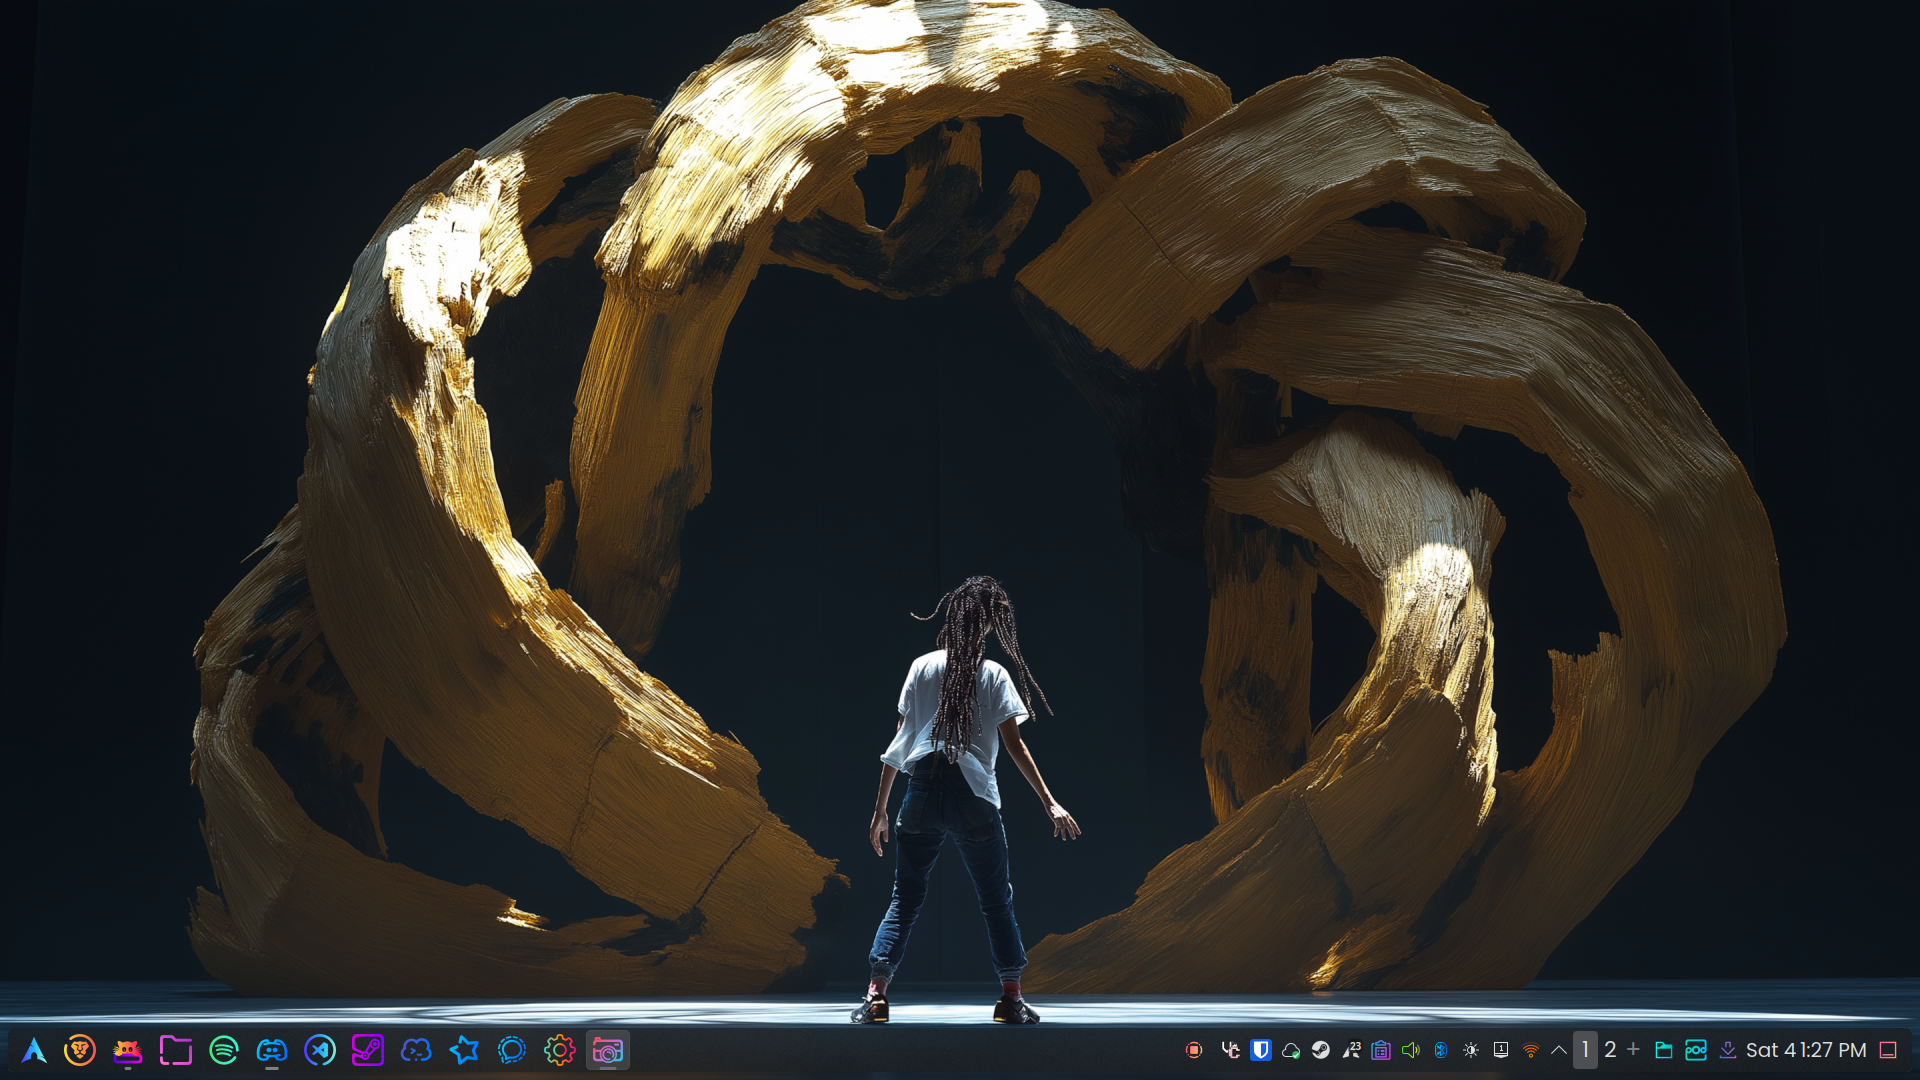Open the teal activity monitor widget
Image resolution: width=1920 pixels, height=1080 pixels.
pyautogui.click(x=1696, y=1050)
